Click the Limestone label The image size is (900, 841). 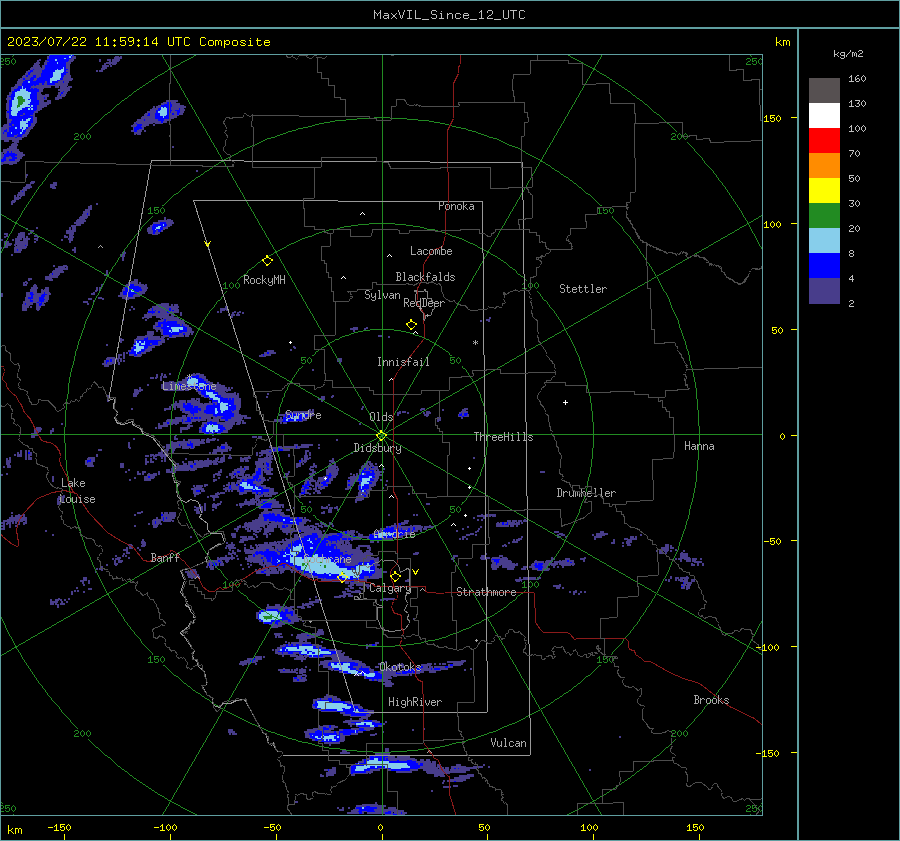(189, 386)
